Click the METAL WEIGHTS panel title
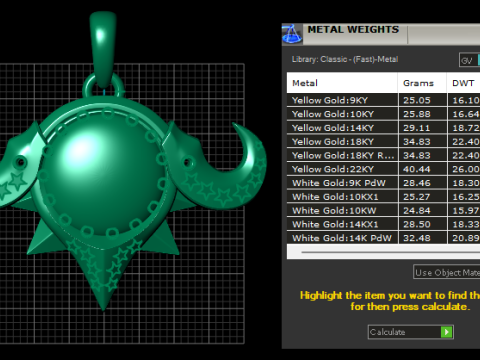480x360 pixels. 353,30
